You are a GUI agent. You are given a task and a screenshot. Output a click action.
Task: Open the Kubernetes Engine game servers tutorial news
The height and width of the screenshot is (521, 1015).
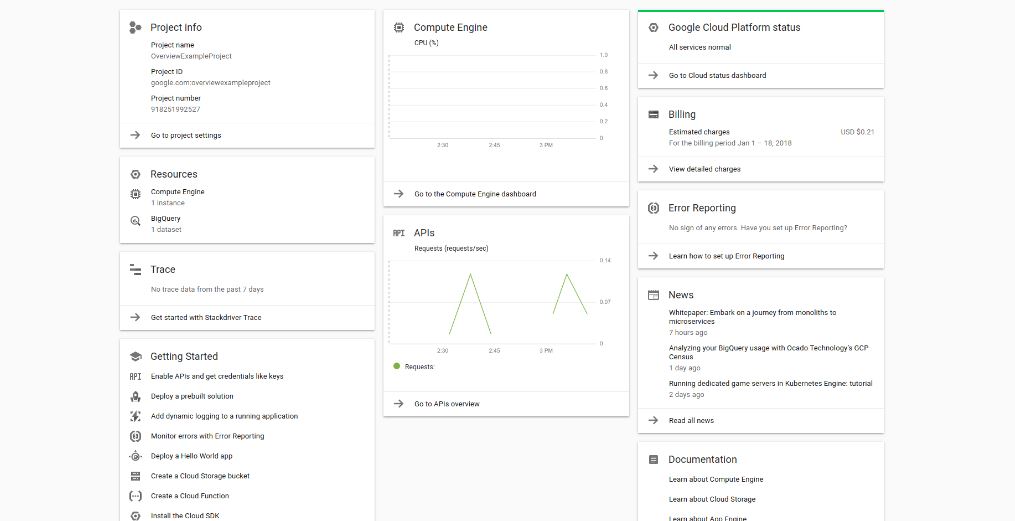point(770,384)
